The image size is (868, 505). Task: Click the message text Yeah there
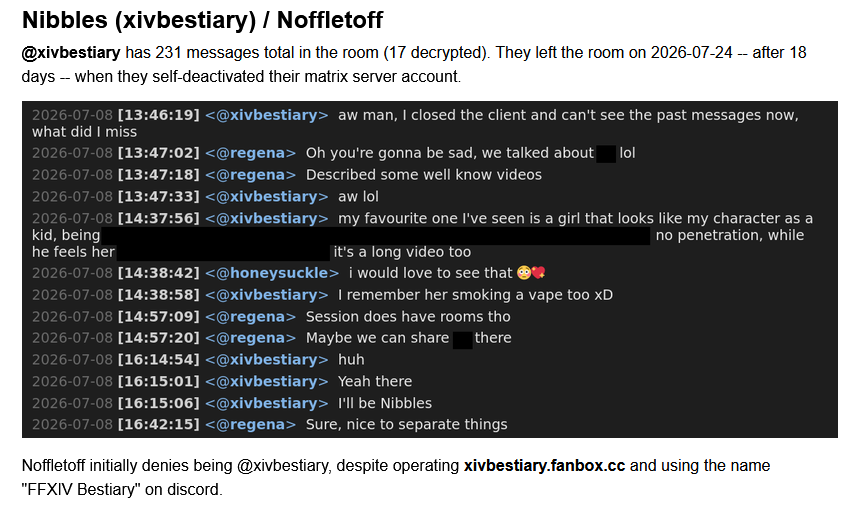pyautogui.click(x=375, y=382)
